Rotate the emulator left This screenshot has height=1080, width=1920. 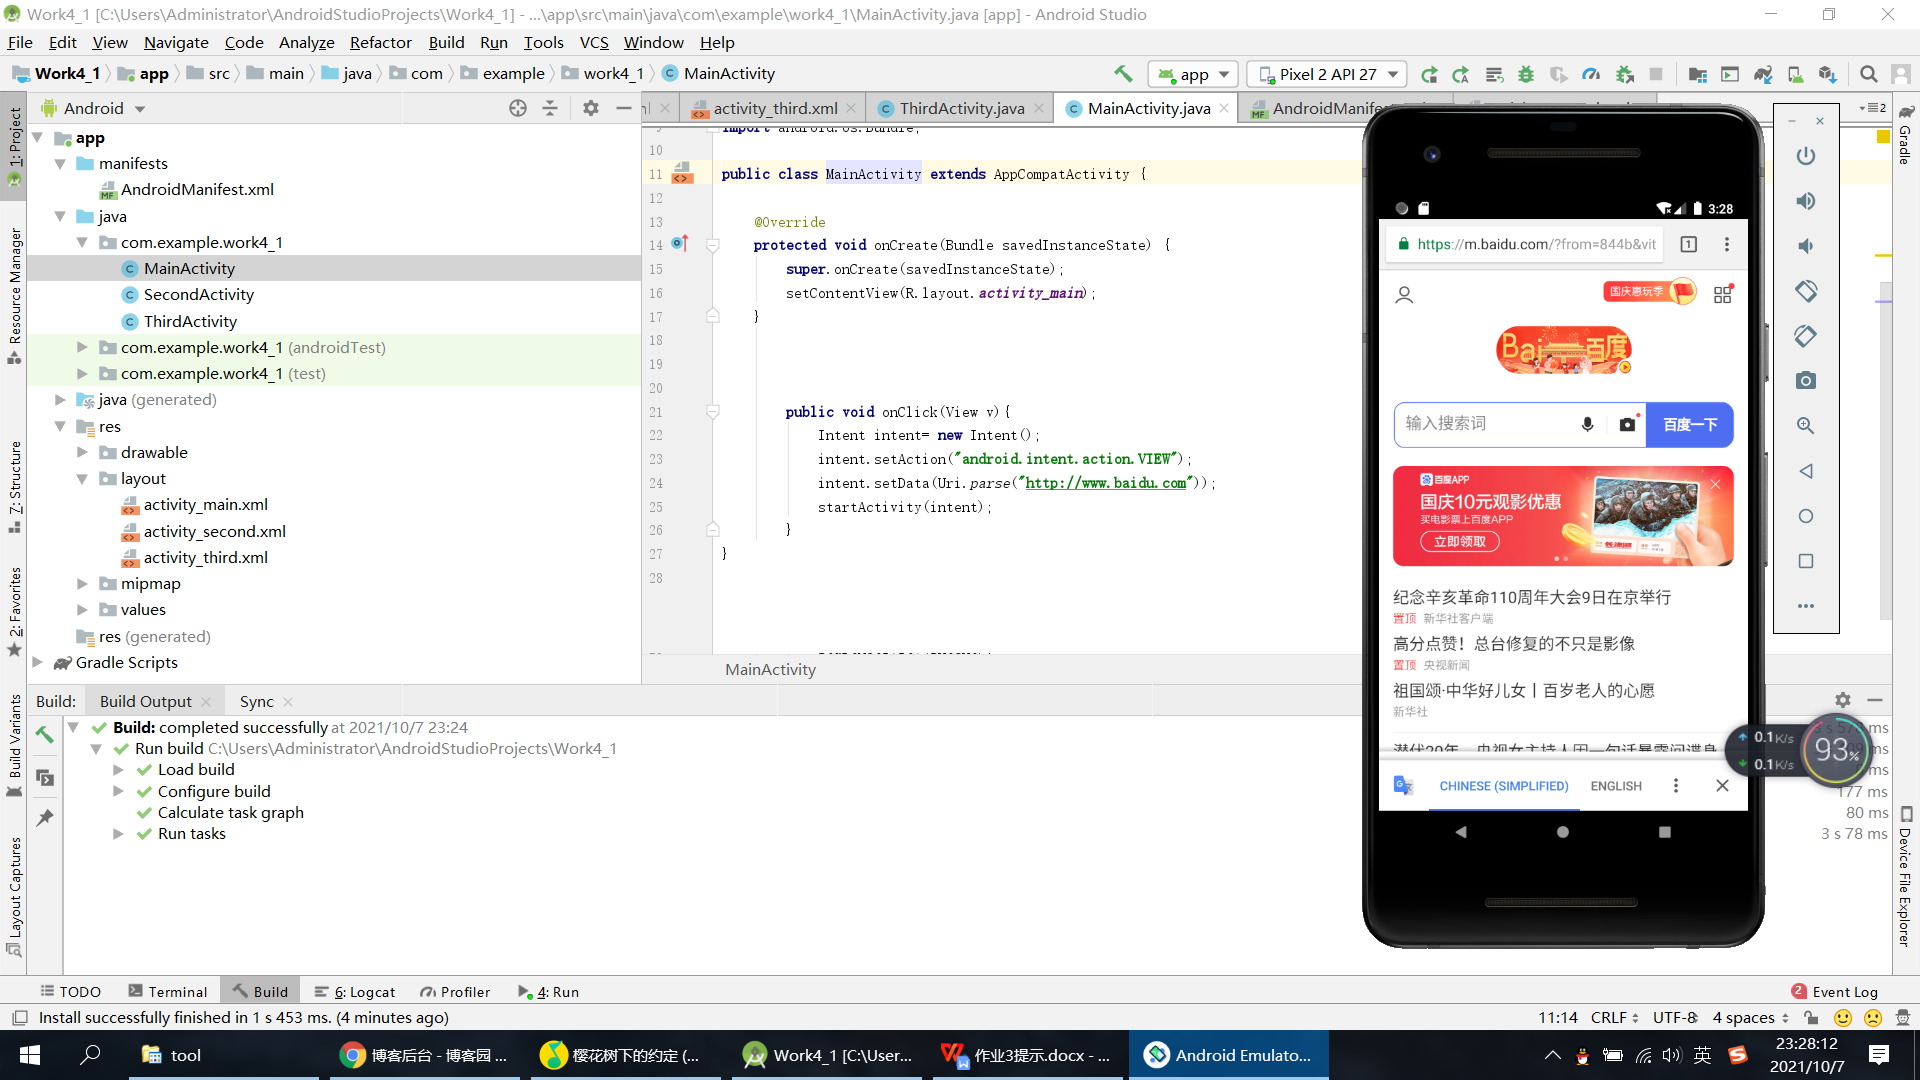click(x=1805, y=291)
